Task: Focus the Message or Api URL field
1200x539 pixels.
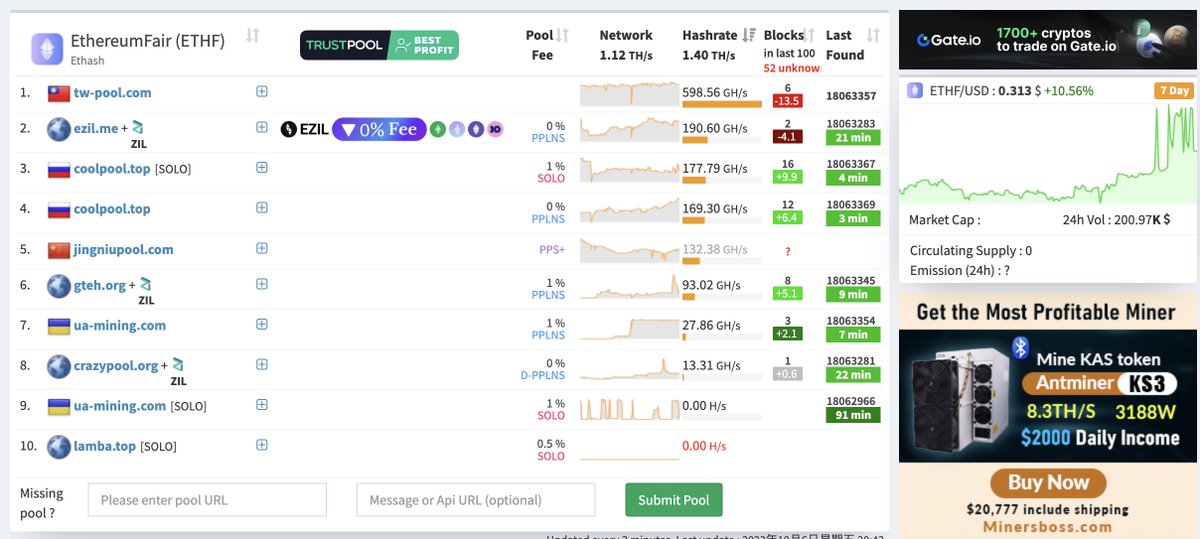Action: [476, 500]
